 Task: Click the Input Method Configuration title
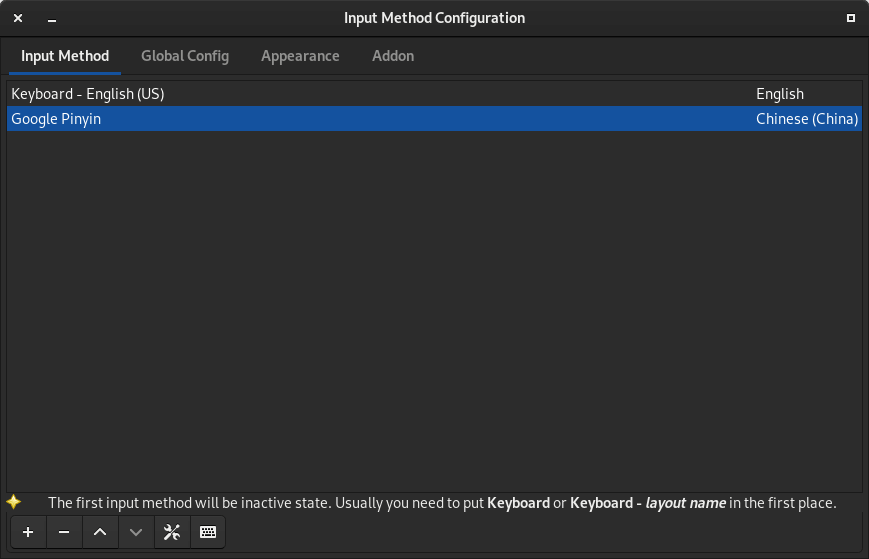(x=434, y=18)
